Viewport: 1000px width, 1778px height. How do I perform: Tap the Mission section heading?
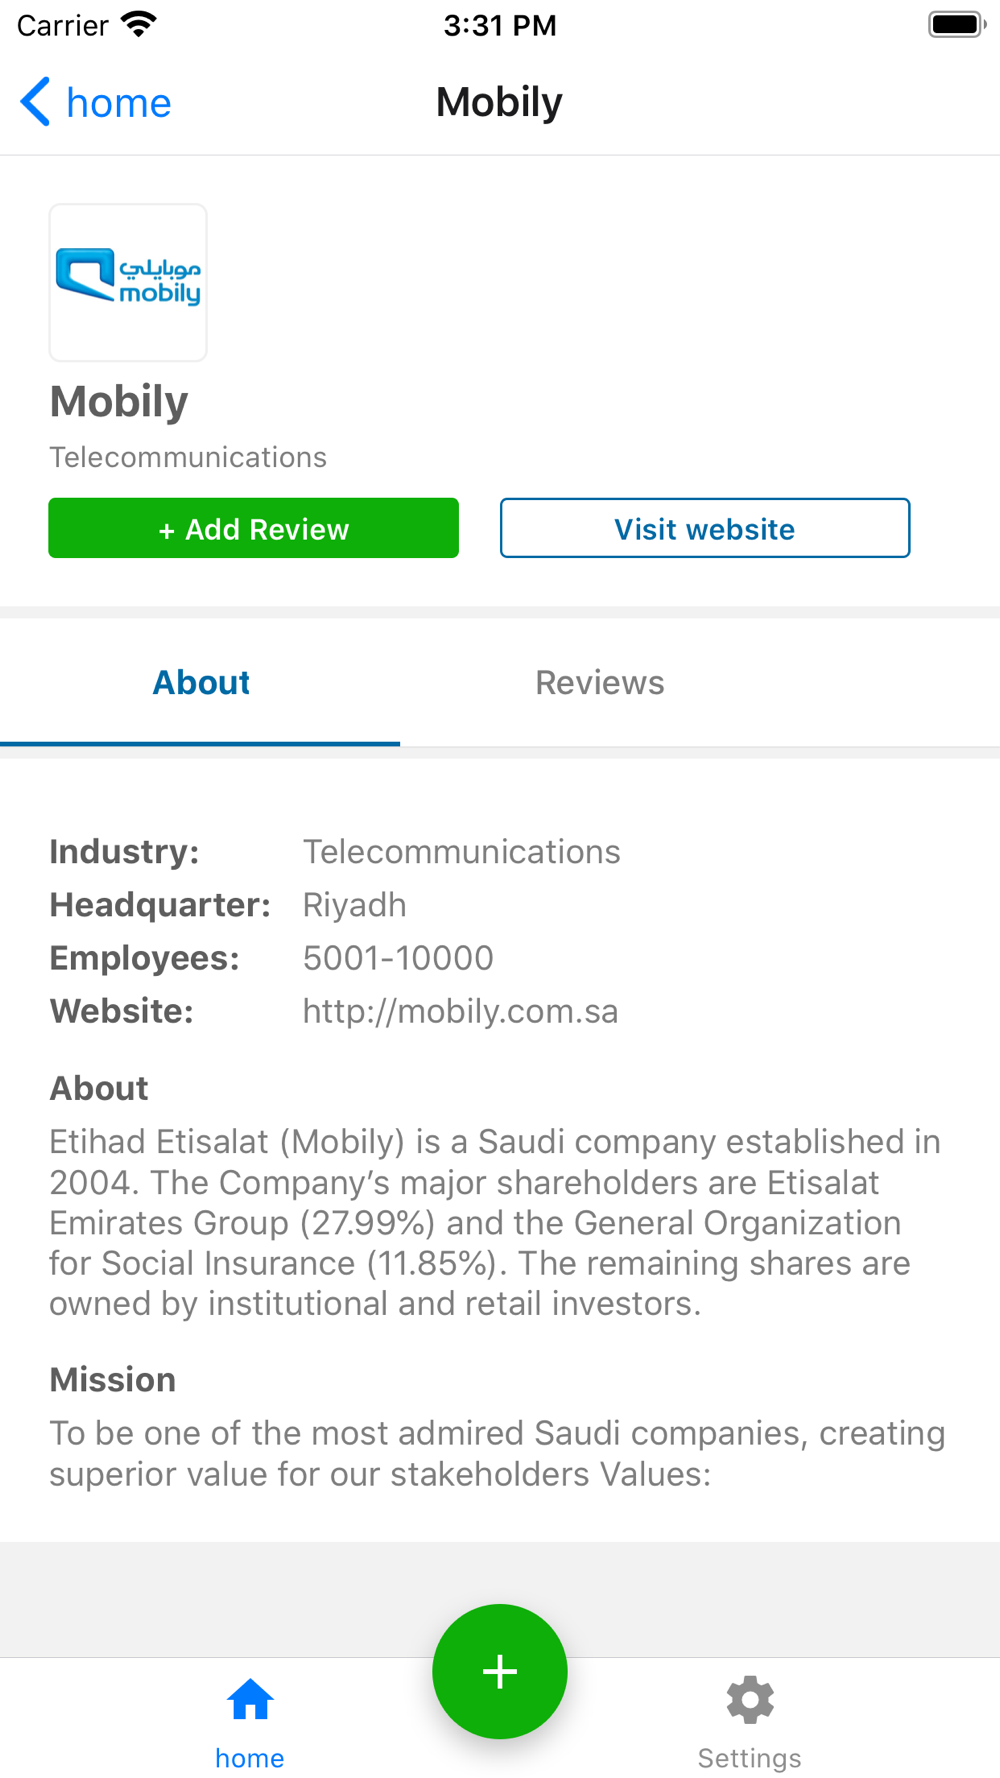(113, 1380)
